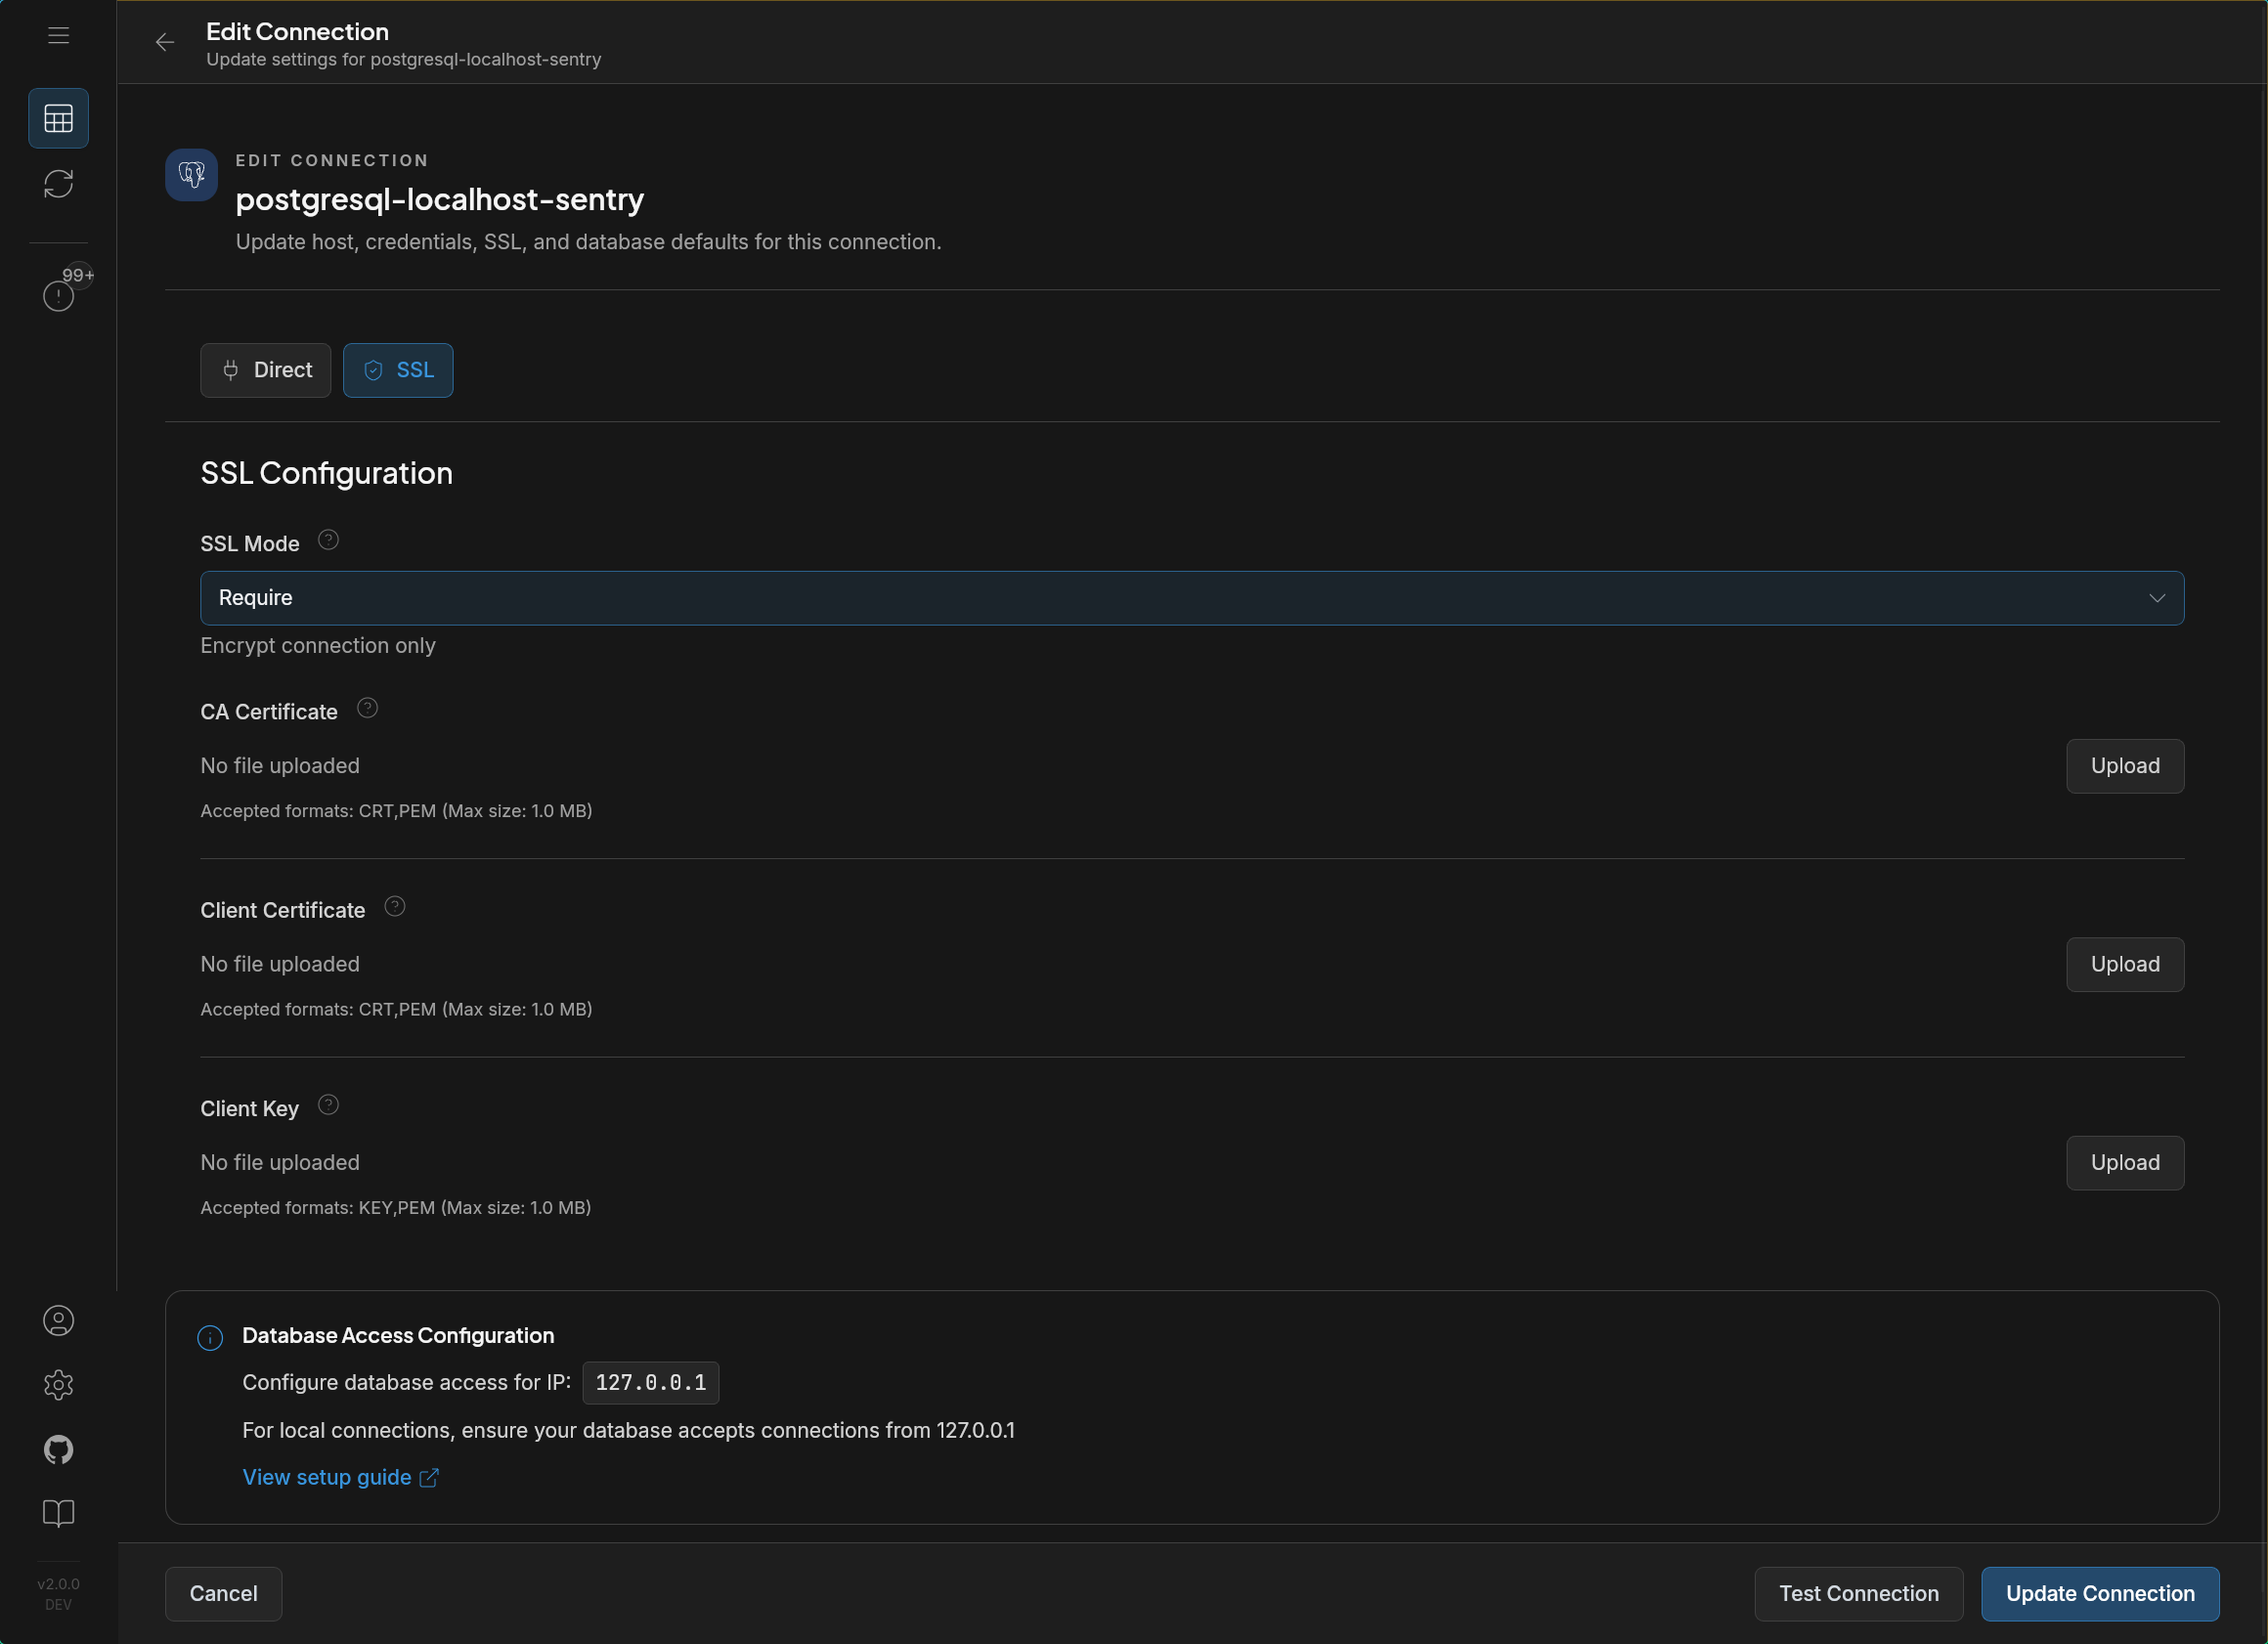Switch to the SSL tab
Image resolution: width=2268 pixels, height=1644 pixels.
pos(398,370)
